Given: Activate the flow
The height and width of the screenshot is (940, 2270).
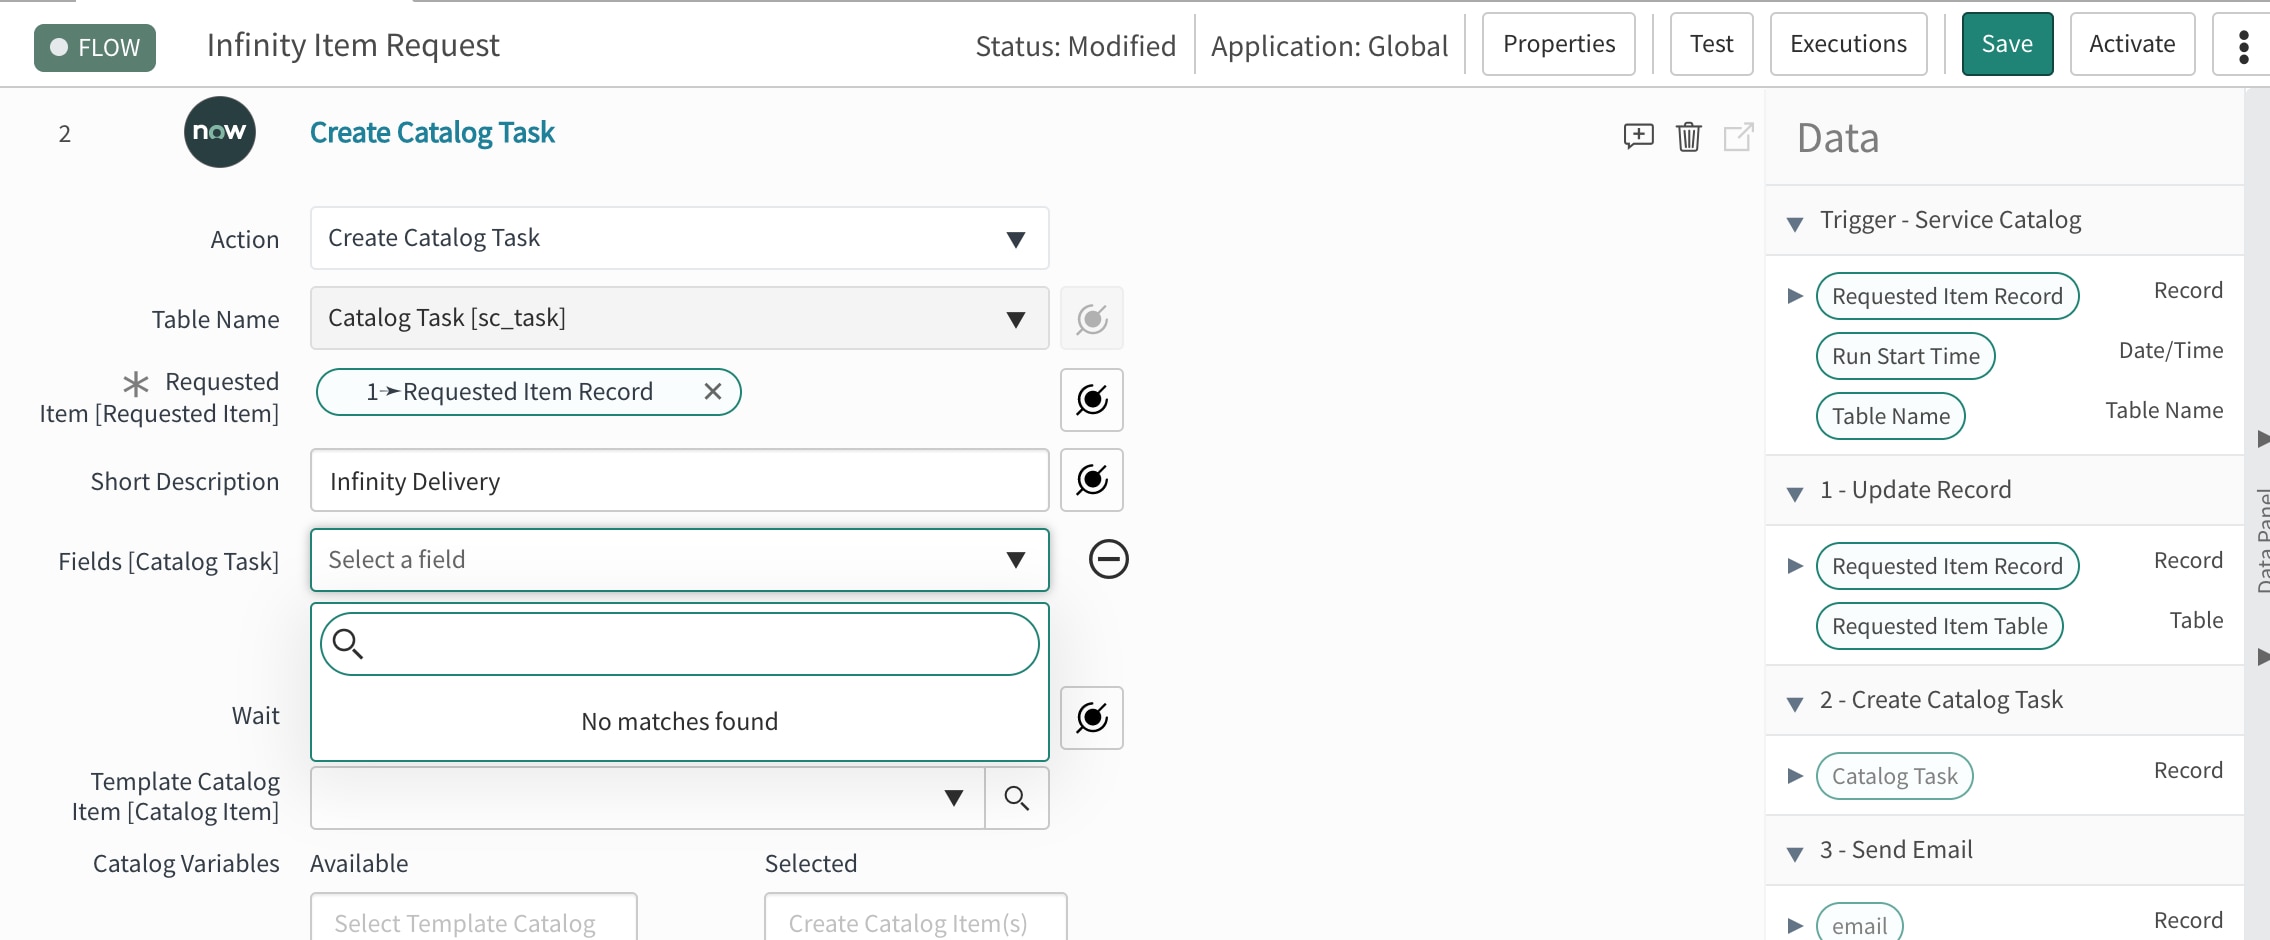Looking at the screenshot, I should 2133,44.
